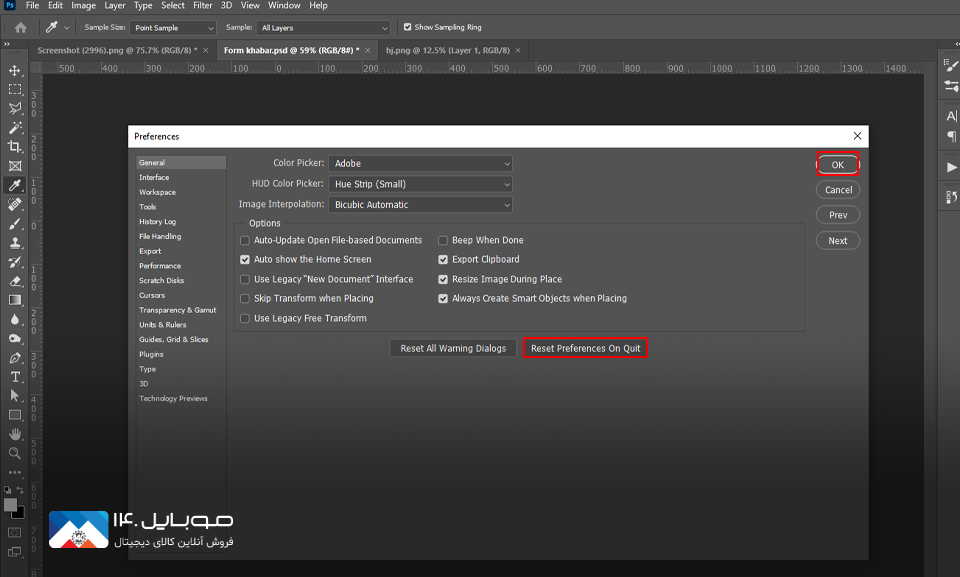This screenshot has width=960, height=577.
Task: Swap foreground and background colors
Action: 20,489
